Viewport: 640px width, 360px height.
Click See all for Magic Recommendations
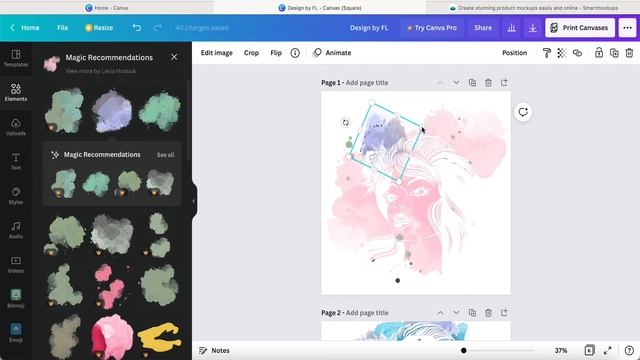pos(165,155)
